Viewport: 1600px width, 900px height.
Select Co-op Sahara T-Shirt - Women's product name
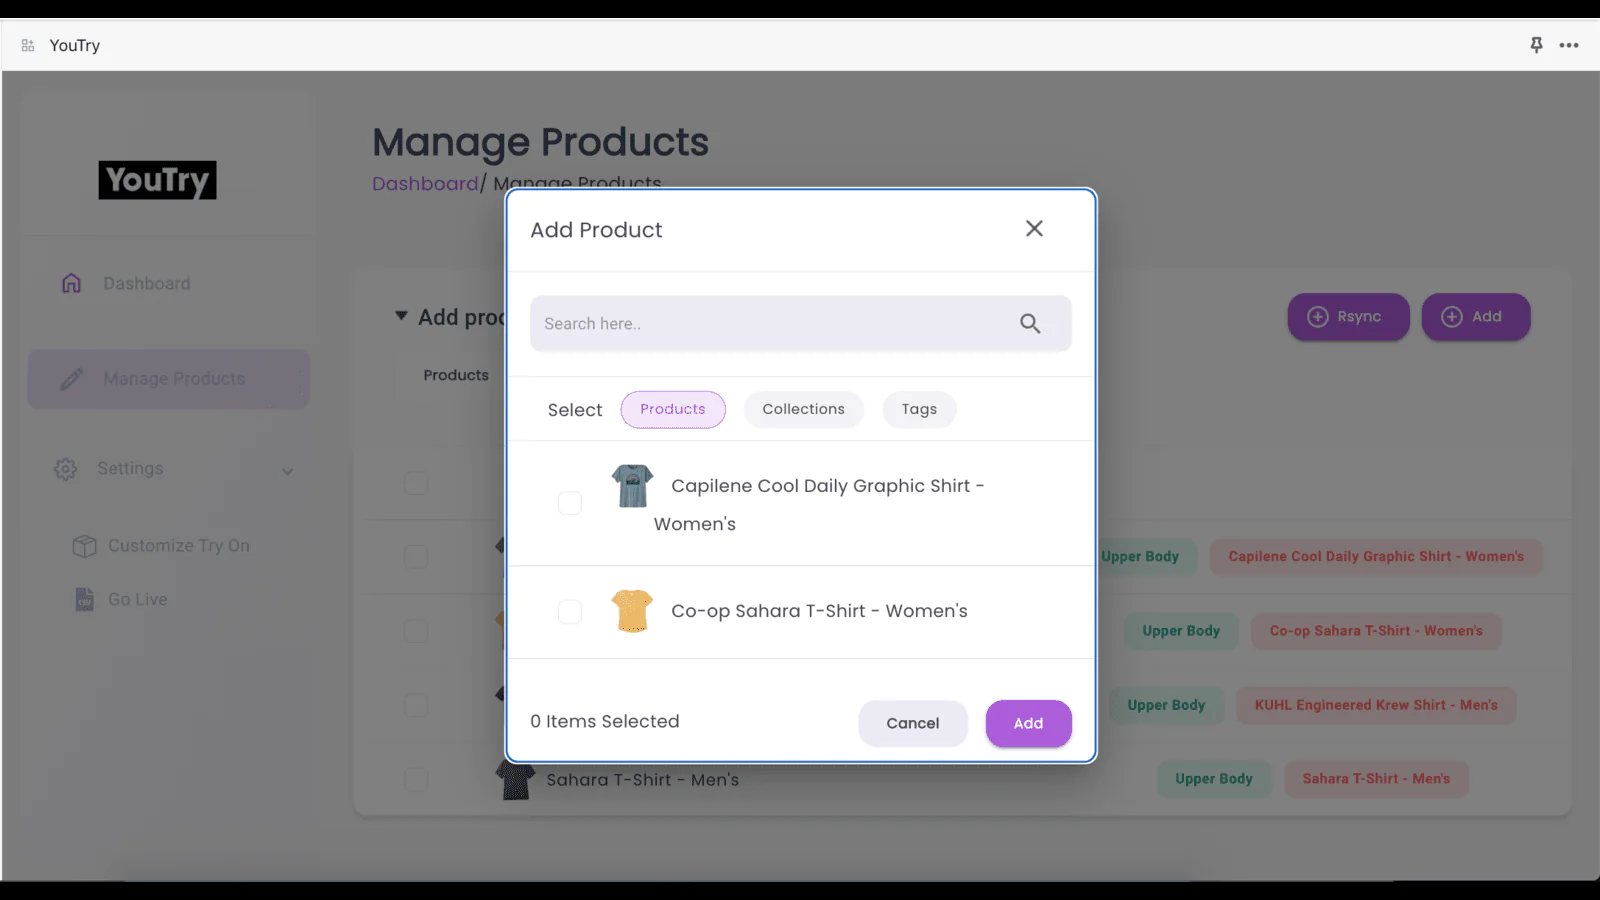click(819, 611)
